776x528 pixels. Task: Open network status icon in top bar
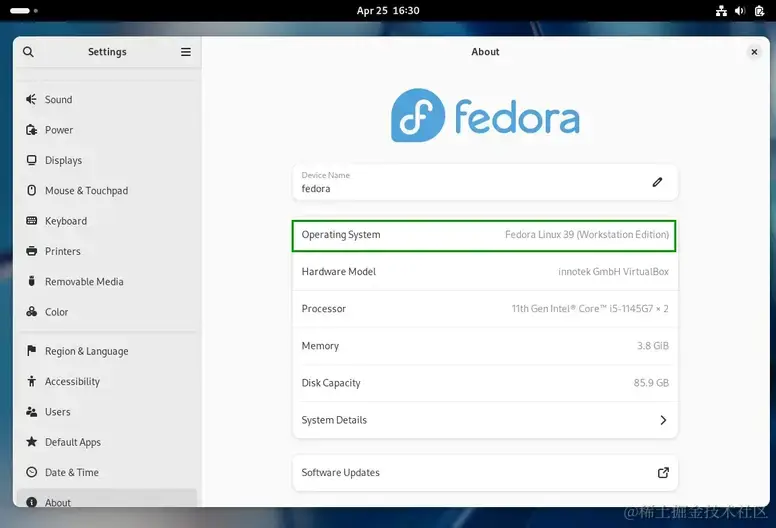coord(722,10)
